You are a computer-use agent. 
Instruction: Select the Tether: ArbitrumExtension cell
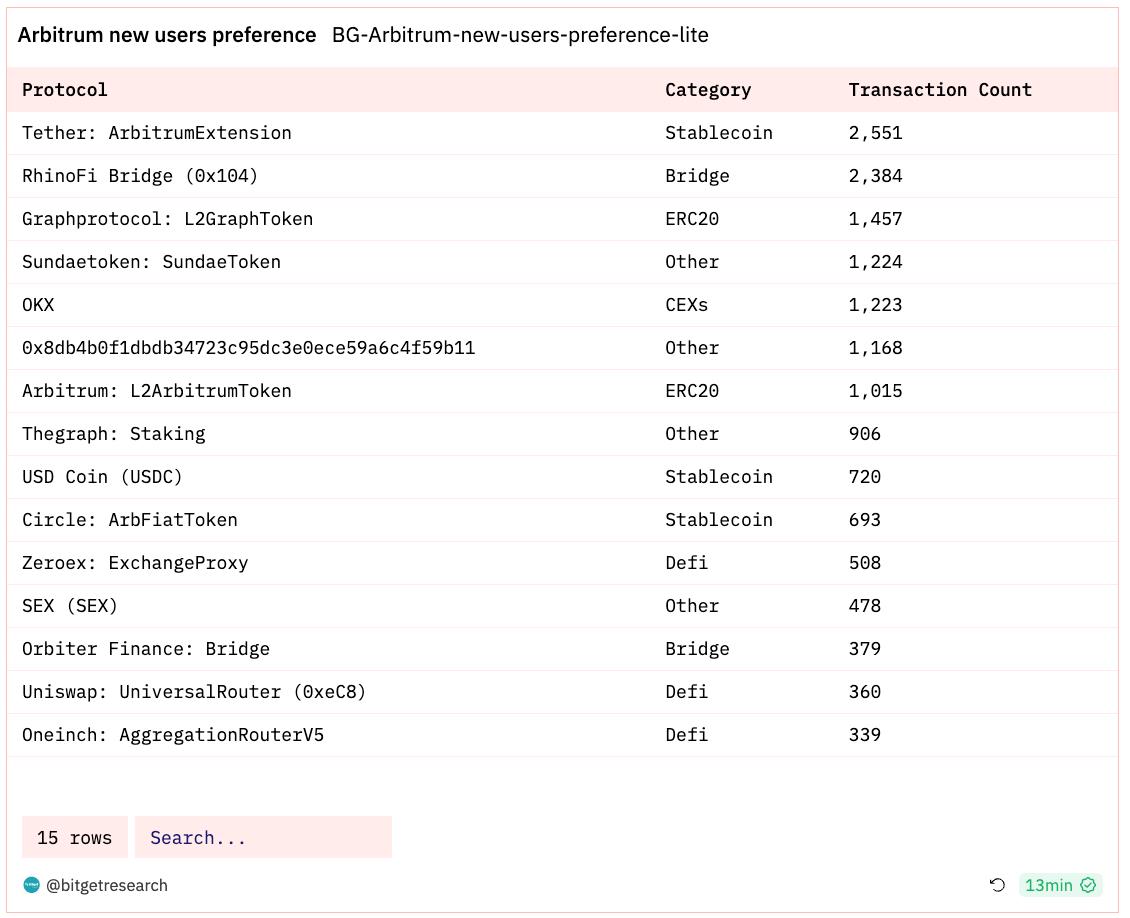(x=156, y=133)
